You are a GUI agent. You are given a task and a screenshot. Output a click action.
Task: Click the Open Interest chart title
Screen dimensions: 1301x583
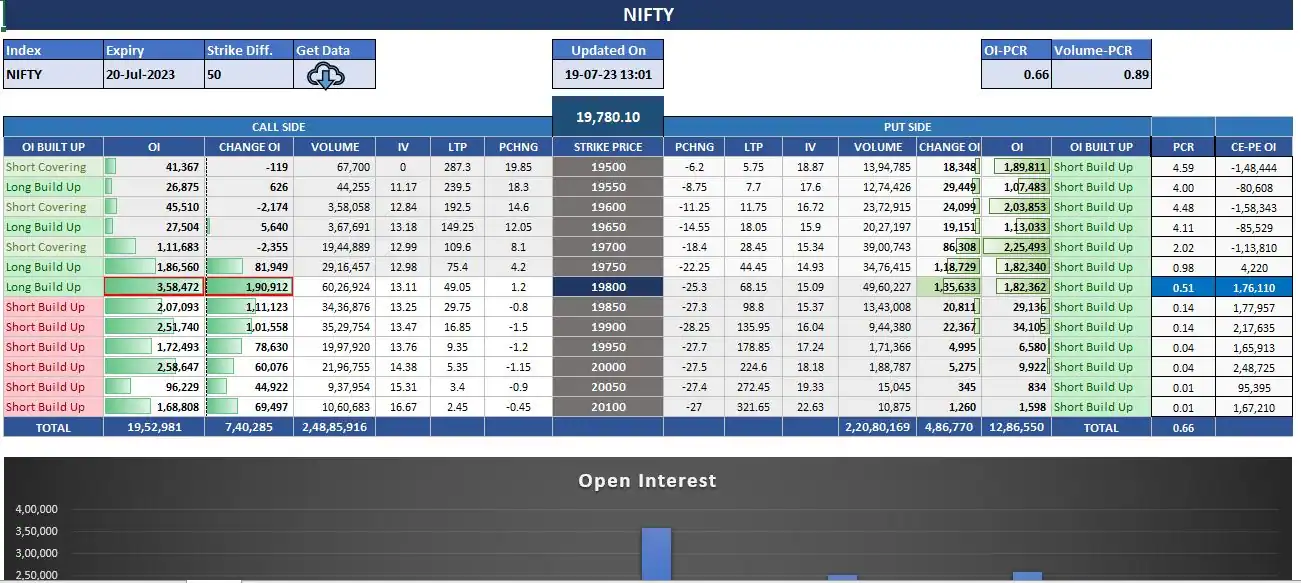tap(647, 481)
